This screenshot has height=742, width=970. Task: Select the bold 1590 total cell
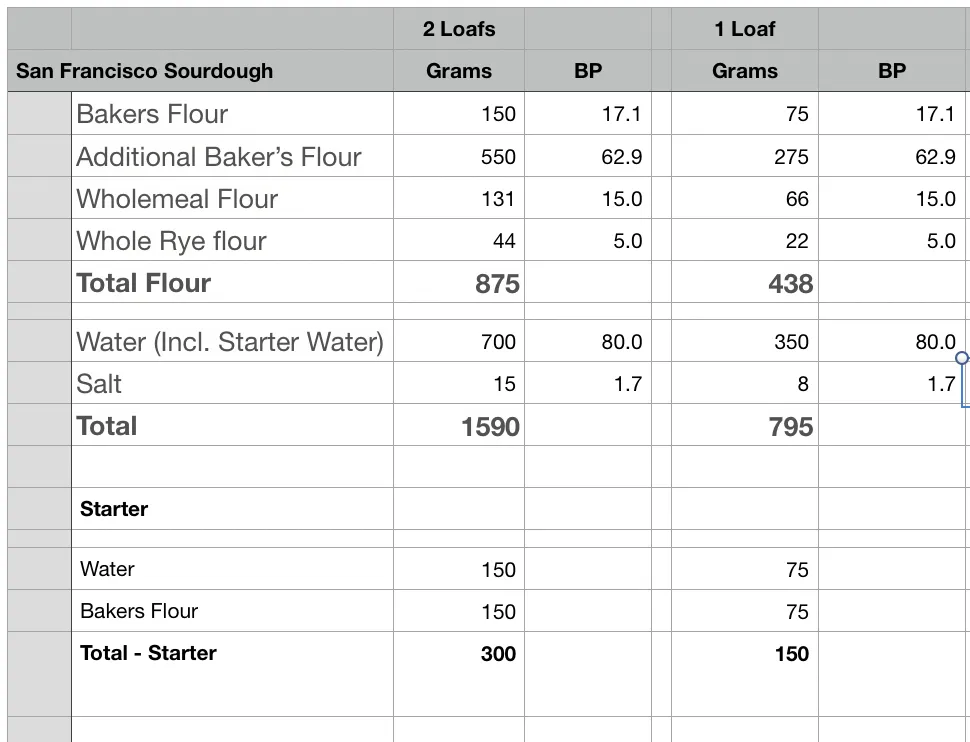(x=490, y=427)
